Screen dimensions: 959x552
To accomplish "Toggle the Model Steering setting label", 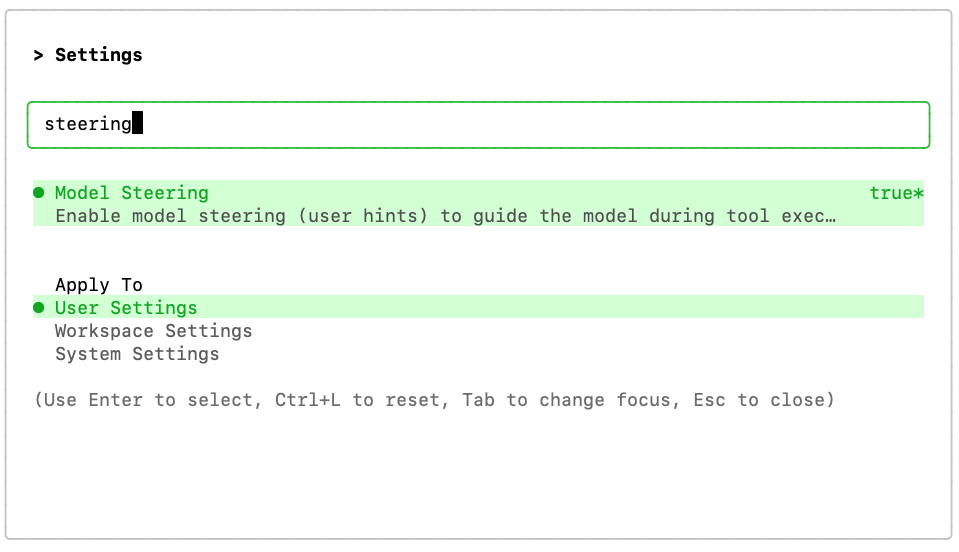I will click(131, 193).
